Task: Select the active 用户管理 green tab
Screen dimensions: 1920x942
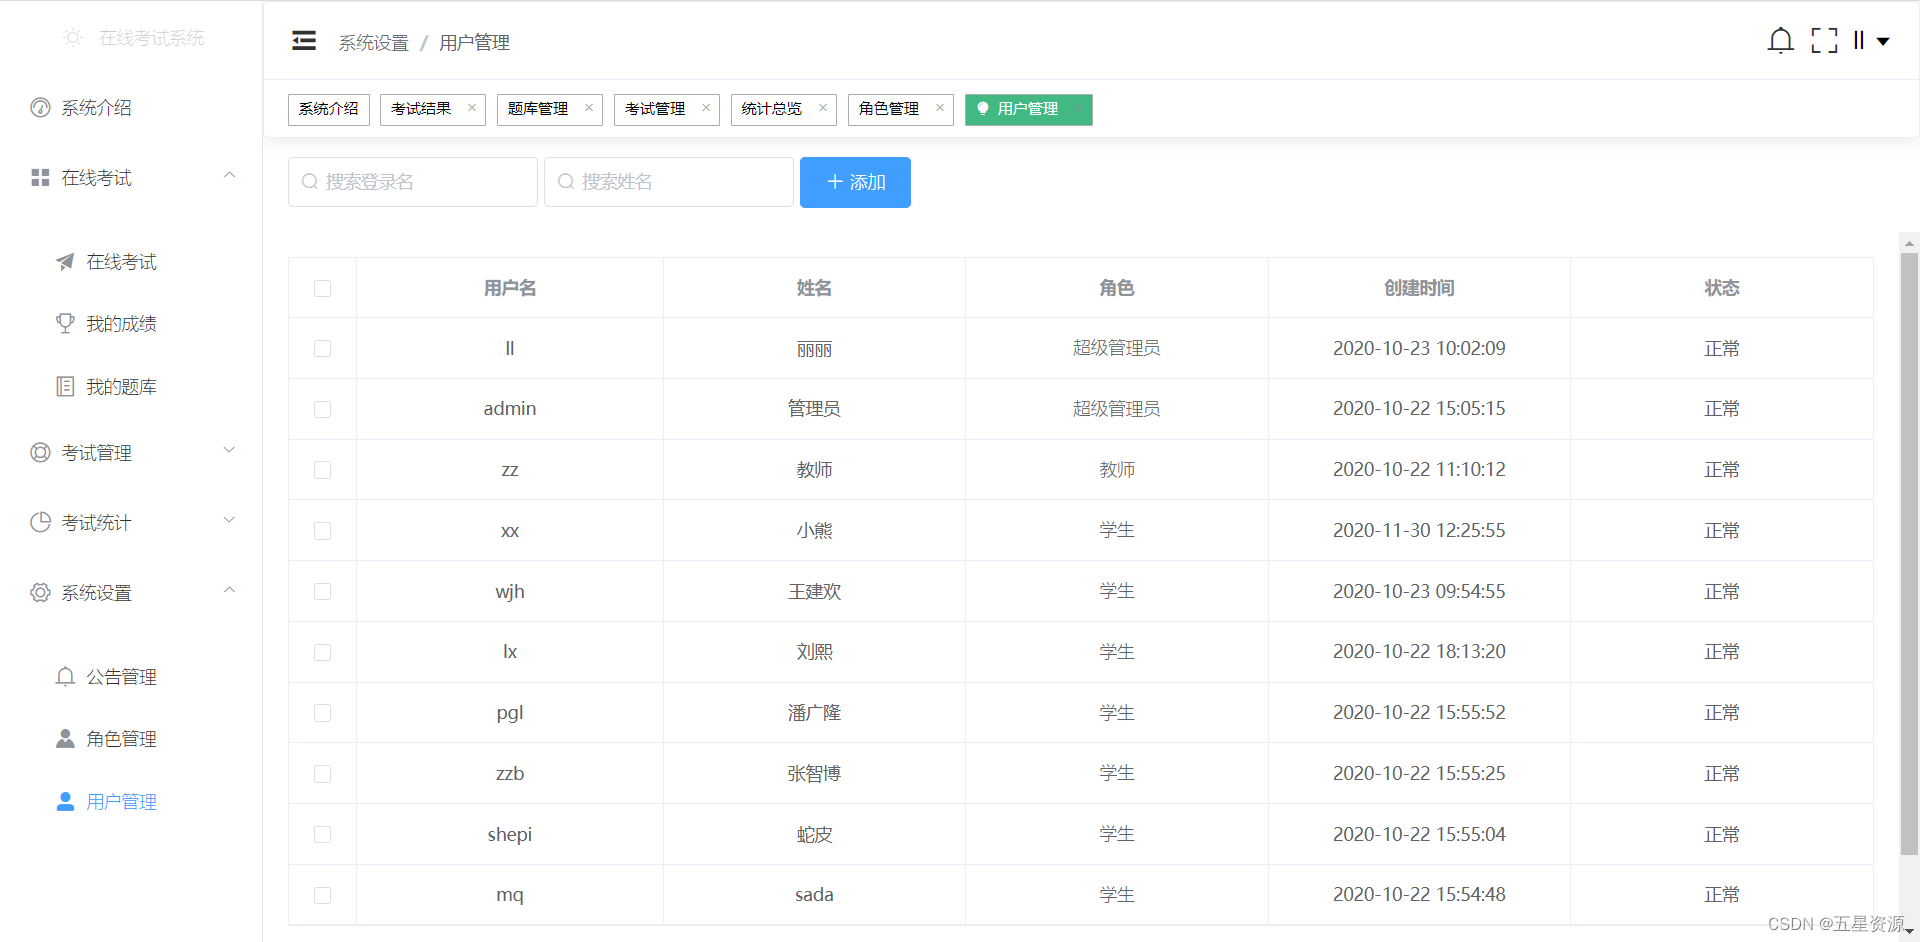Action: [1028, 109]
